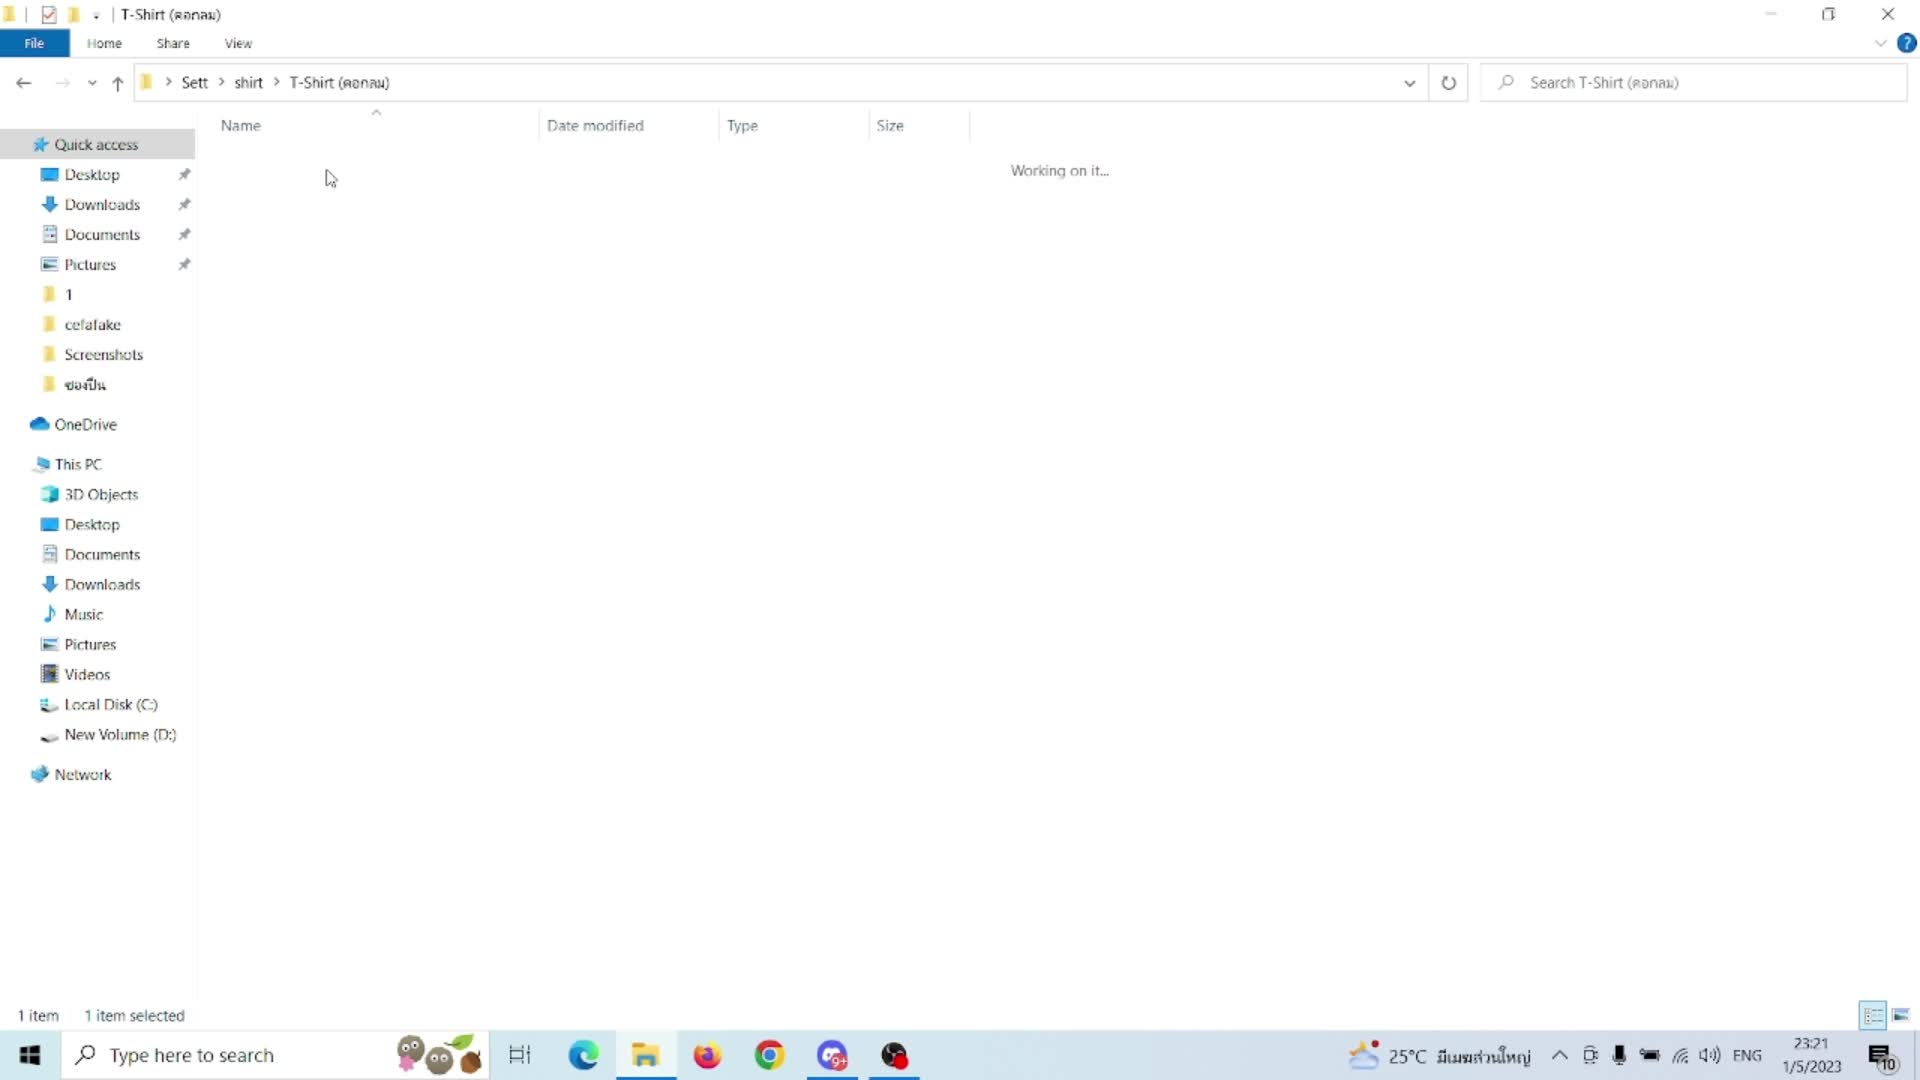Open Firefox from the taskbar
This screenshot has width=1920, height=1080.
(x=707, y=1055)
